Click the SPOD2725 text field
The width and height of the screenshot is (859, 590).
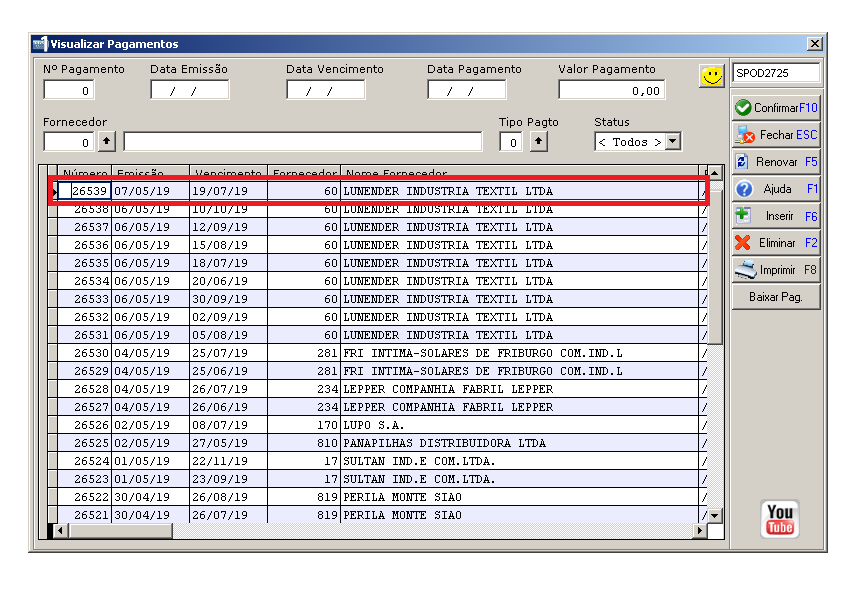click(x=776, y=73)
